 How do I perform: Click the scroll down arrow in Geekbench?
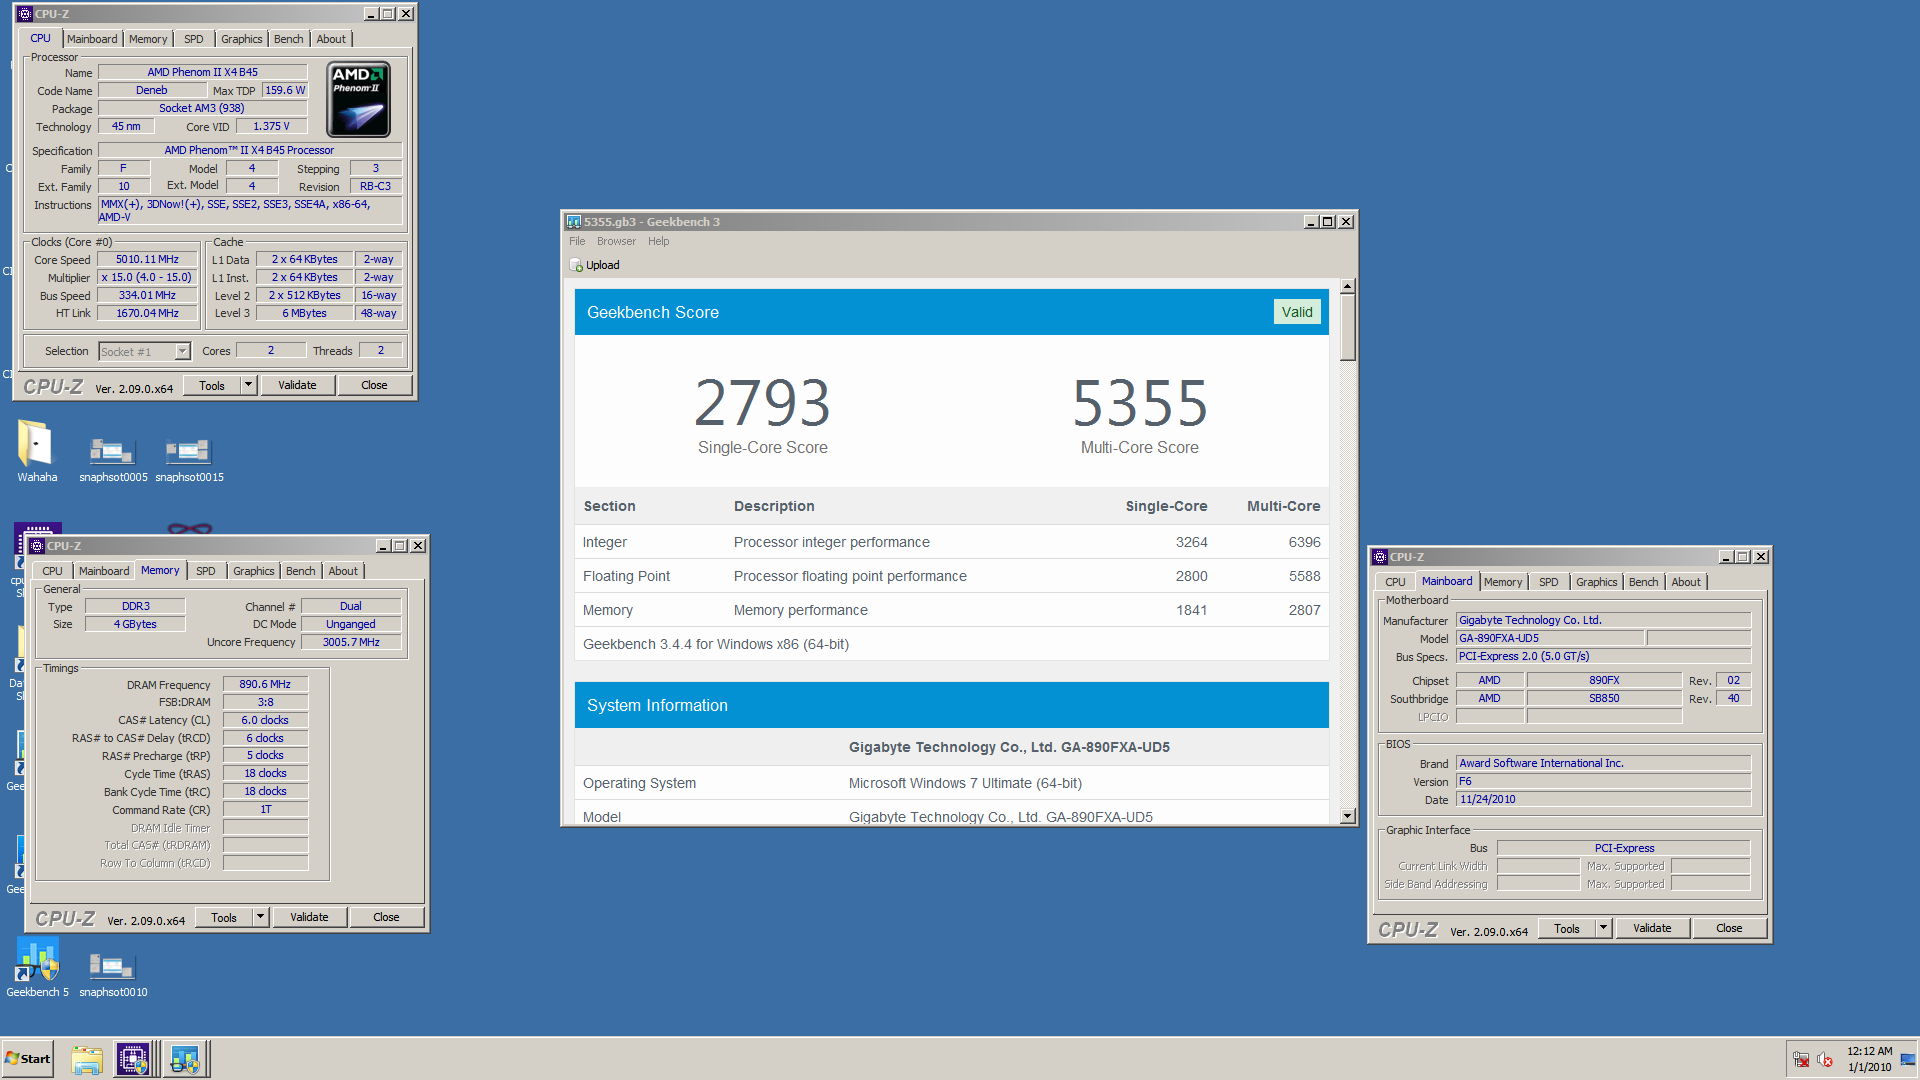coord(1347,816)
